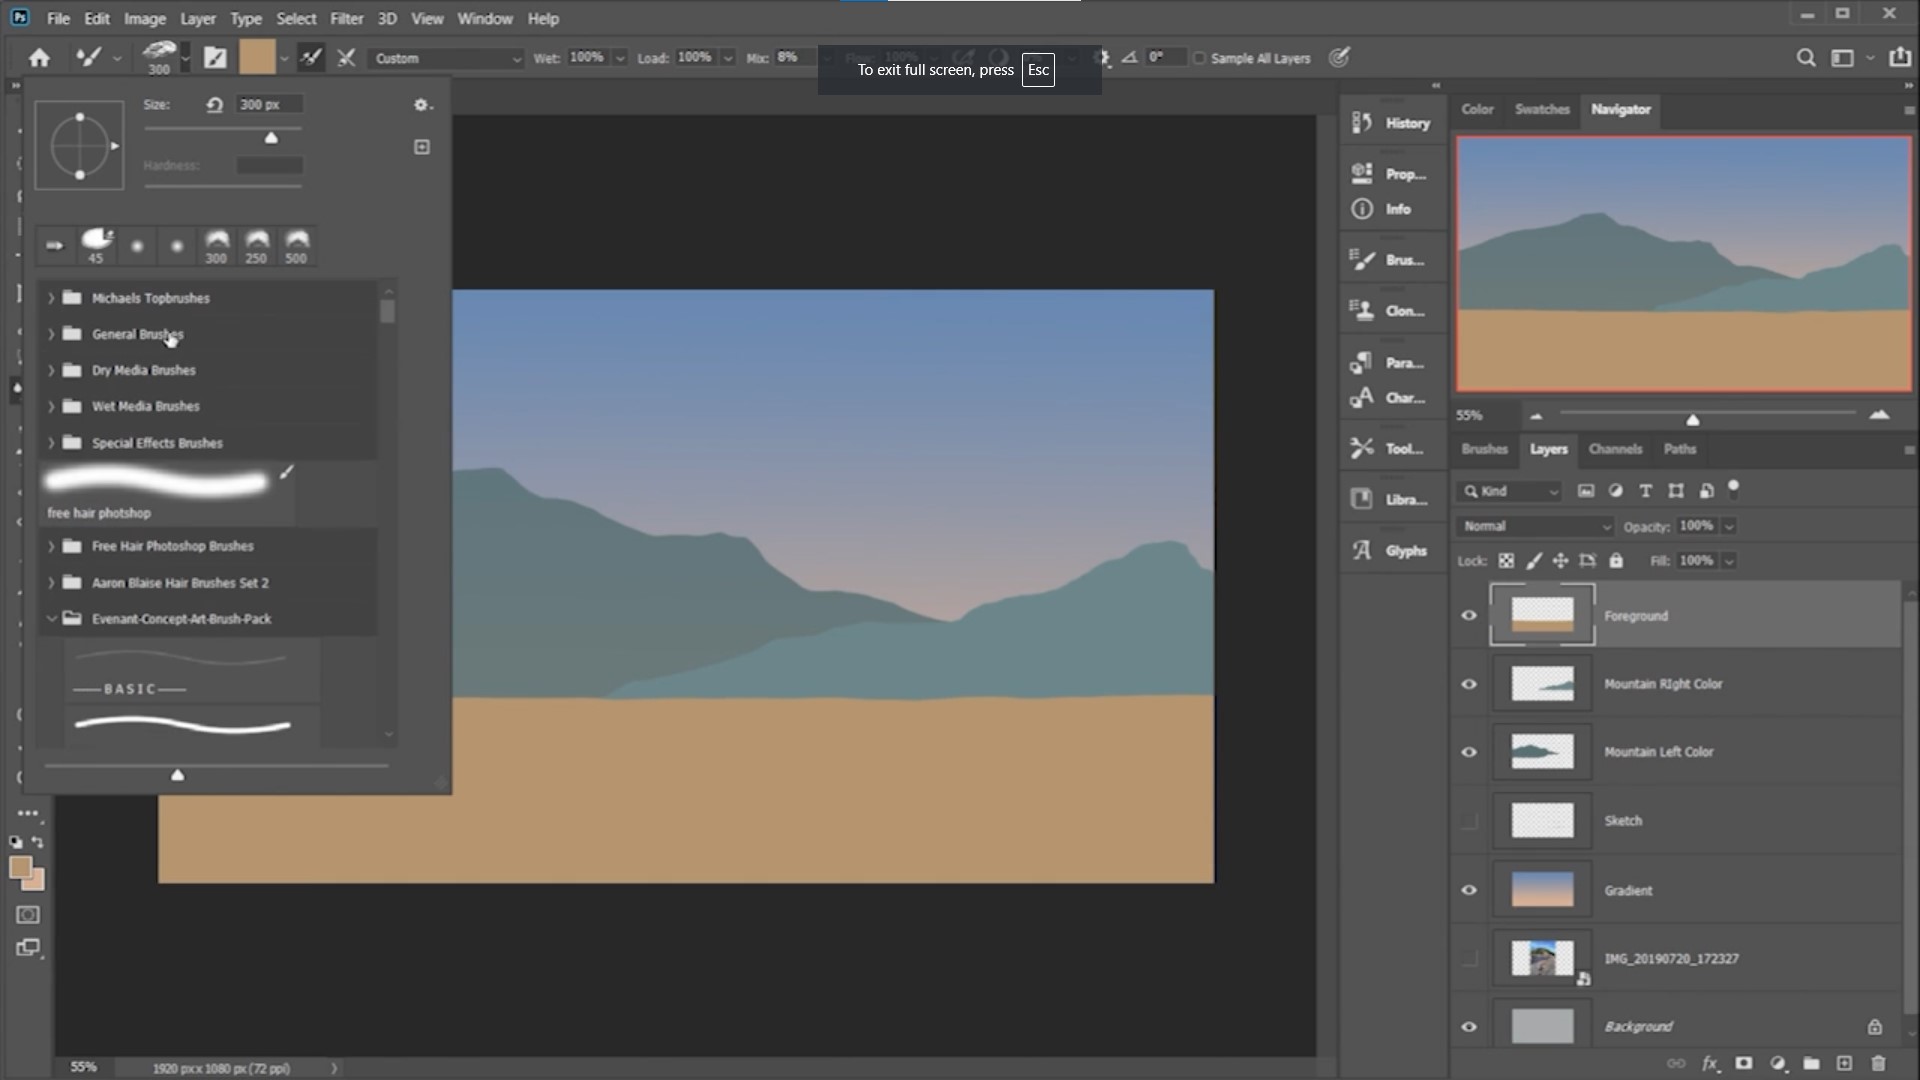Open the Character panel

point(1392,397)
